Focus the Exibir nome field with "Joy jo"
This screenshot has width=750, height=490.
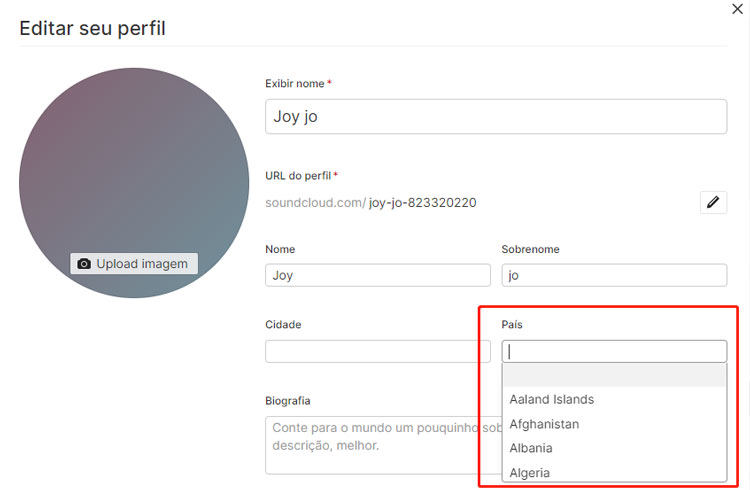coord(495,117)
